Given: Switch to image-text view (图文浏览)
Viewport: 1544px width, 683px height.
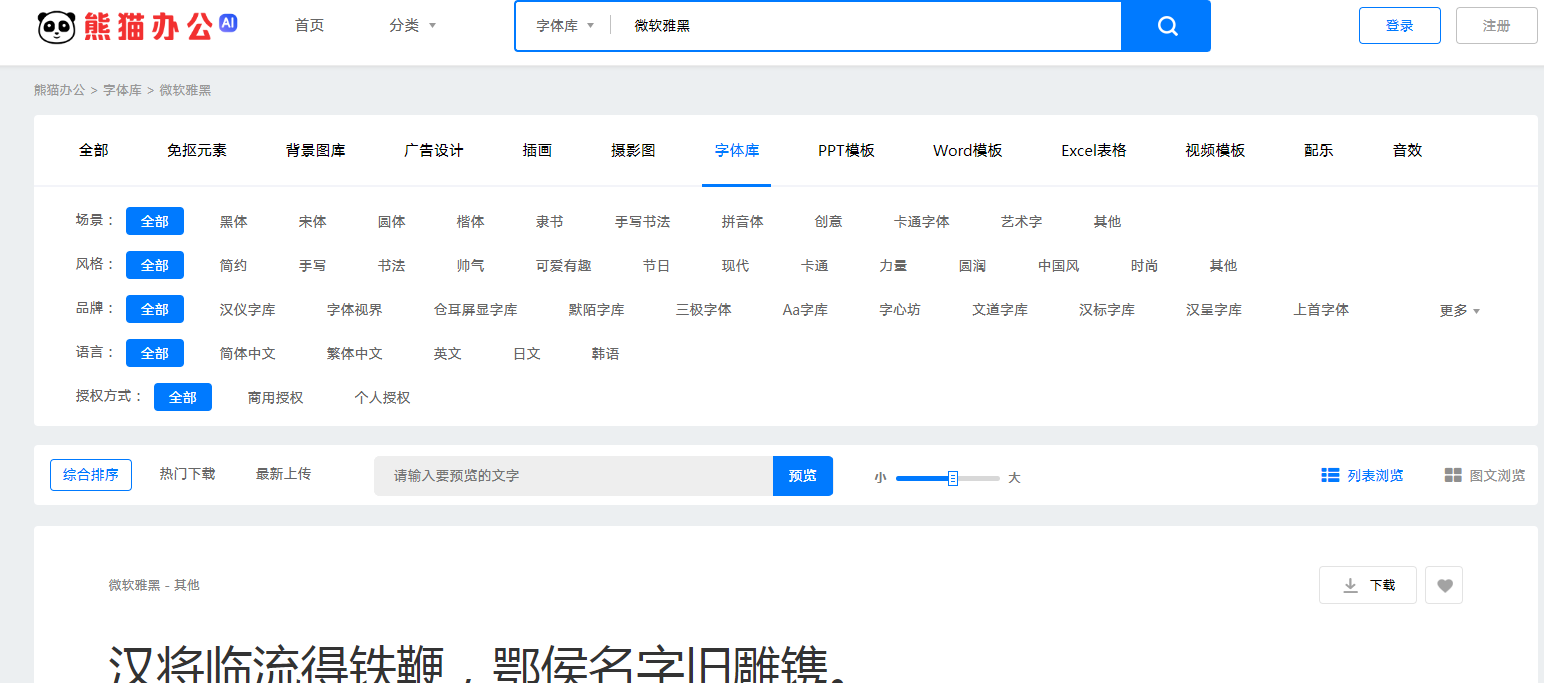Looking at the screenshot, I should 1485,476.
